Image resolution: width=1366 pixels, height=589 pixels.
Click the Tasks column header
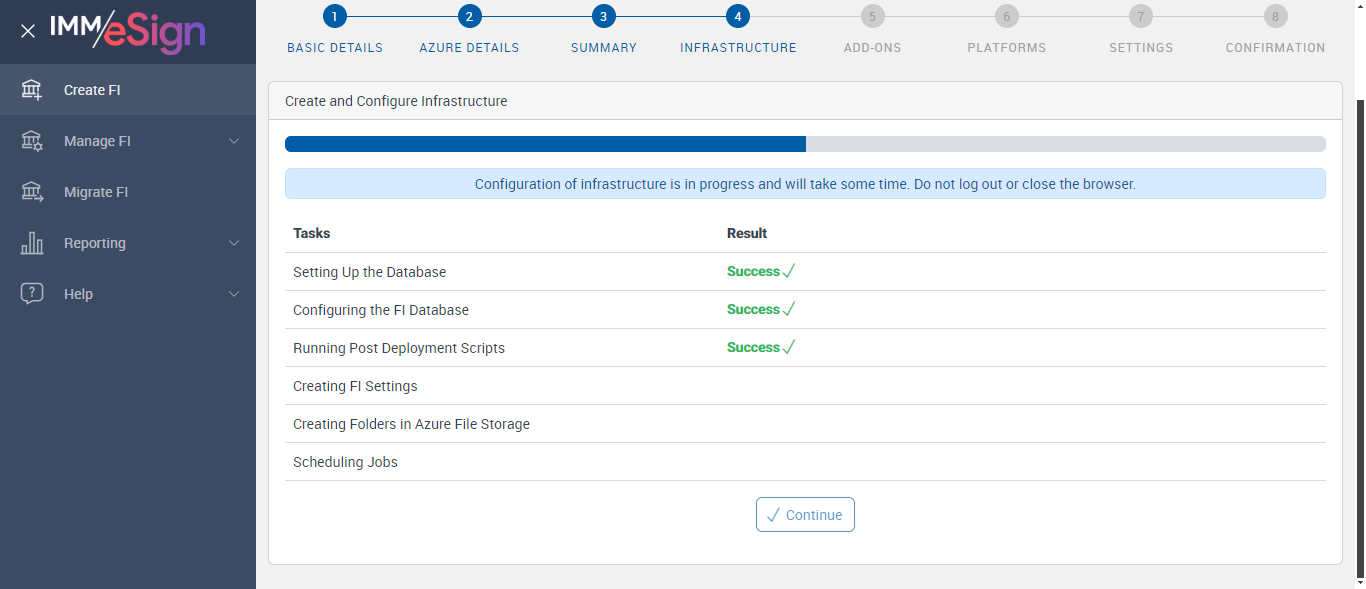312,233
